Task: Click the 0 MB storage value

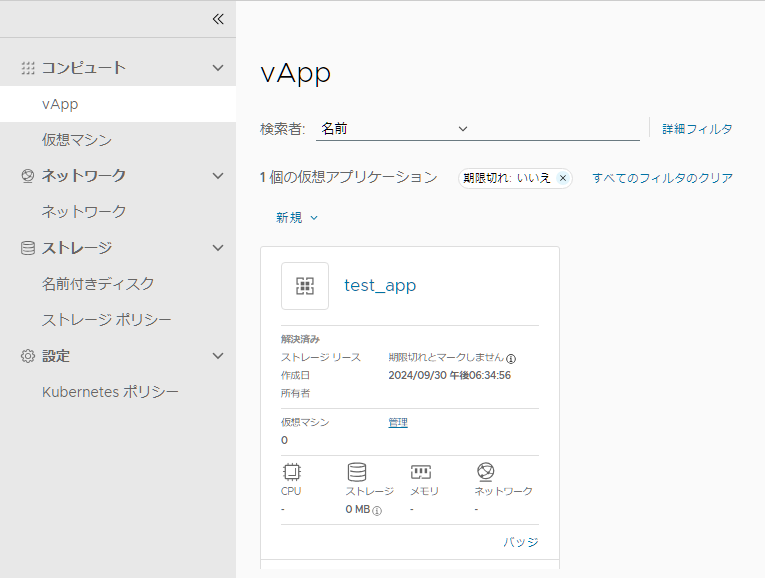Action: (x=358, y=510)
